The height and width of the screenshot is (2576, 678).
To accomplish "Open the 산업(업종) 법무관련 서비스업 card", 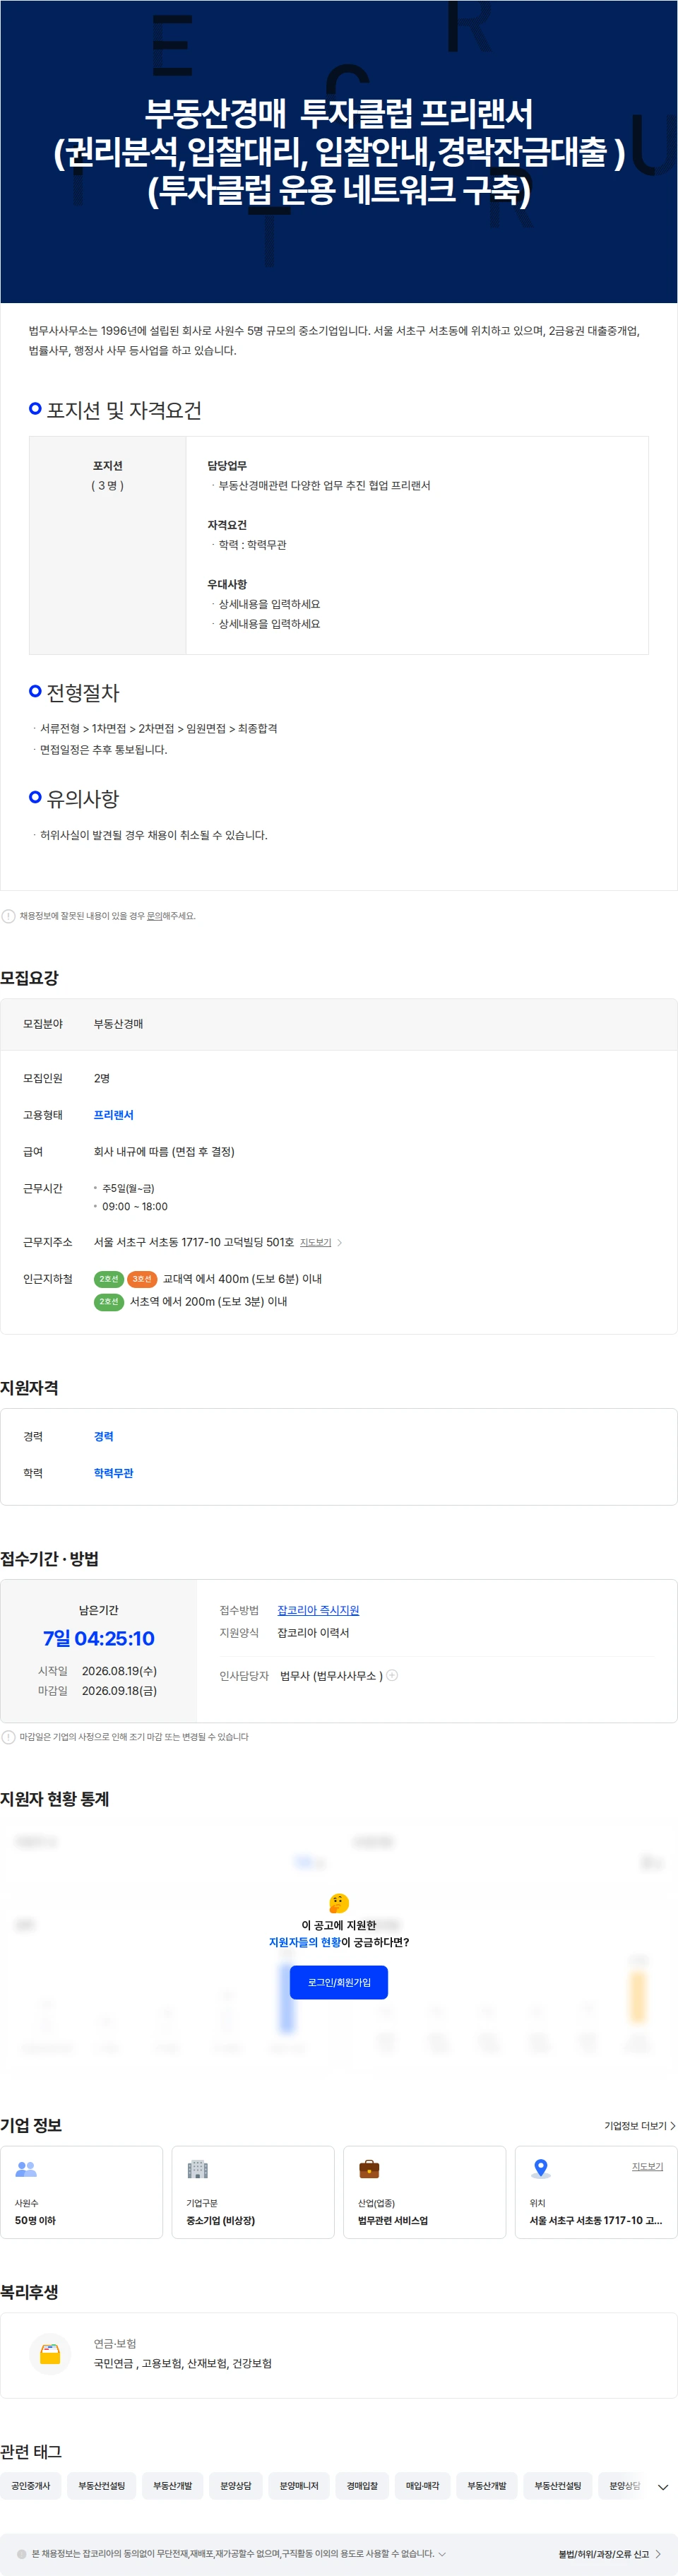I will [425, 2192].
